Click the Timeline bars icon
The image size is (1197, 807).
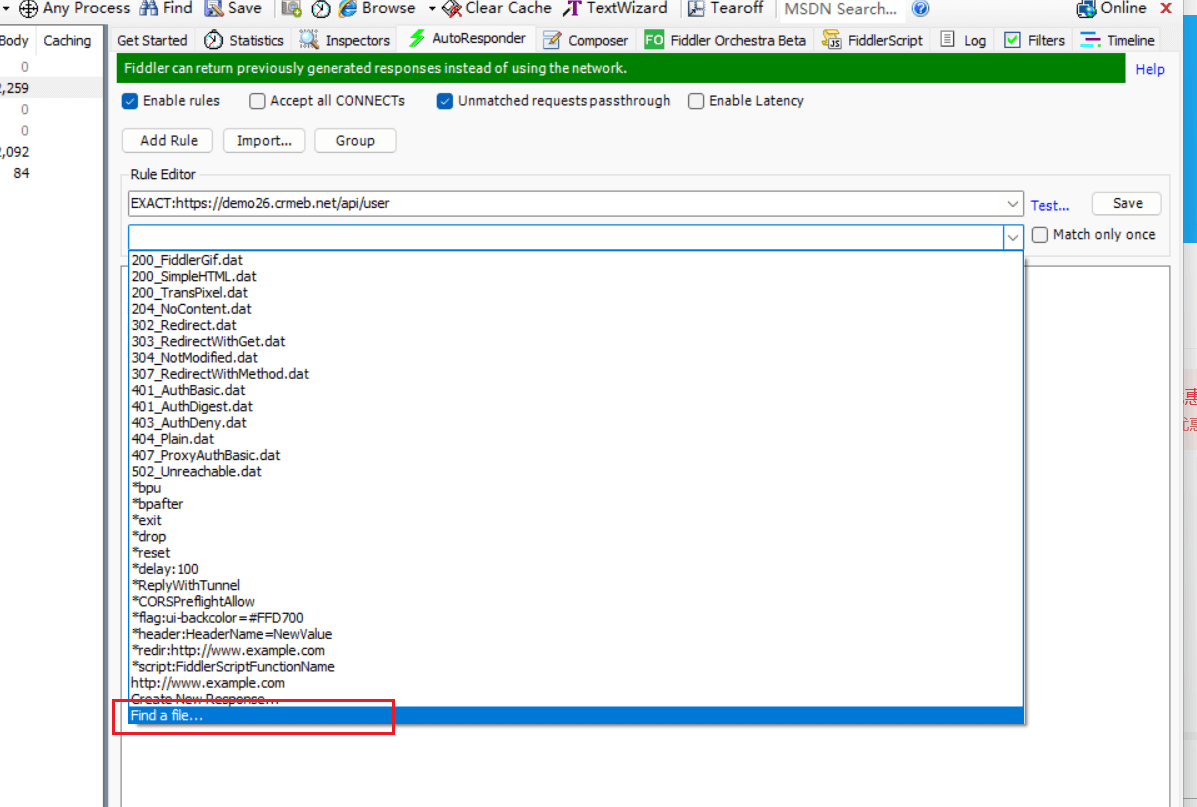click(x=1090, y=40)
